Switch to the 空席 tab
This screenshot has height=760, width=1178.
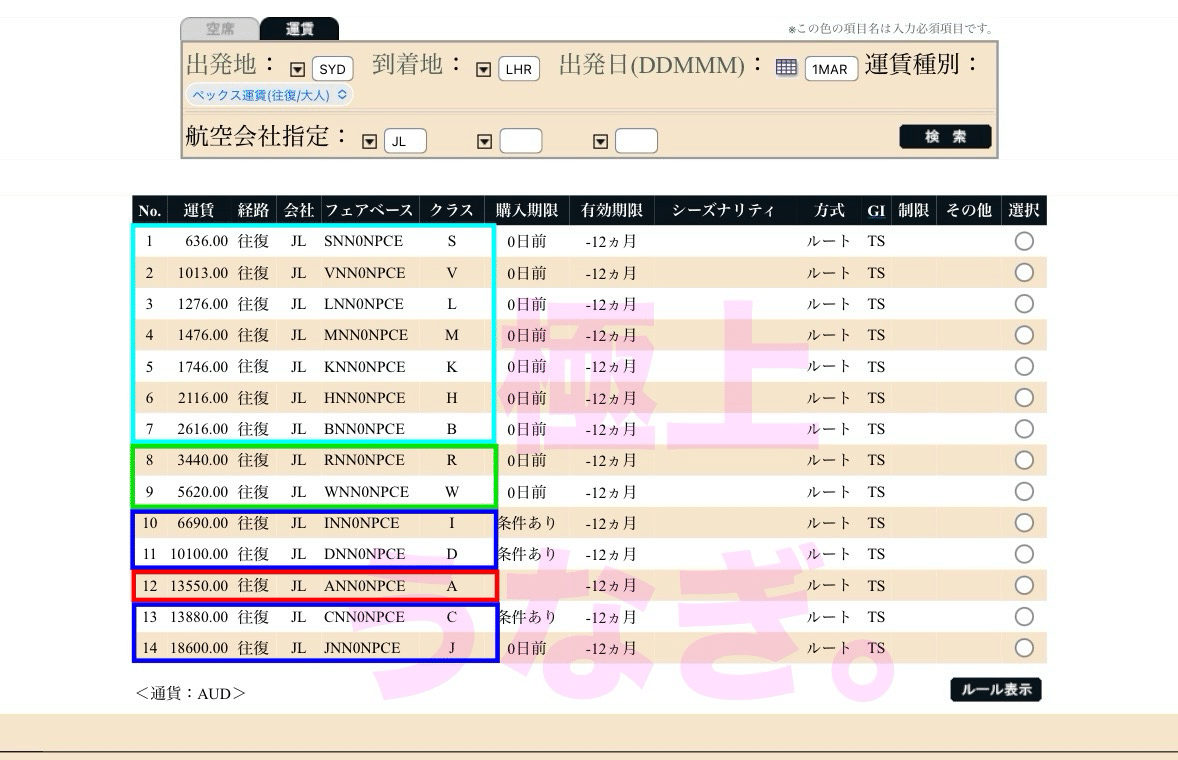pyautogui.click(x=220, y=28)
